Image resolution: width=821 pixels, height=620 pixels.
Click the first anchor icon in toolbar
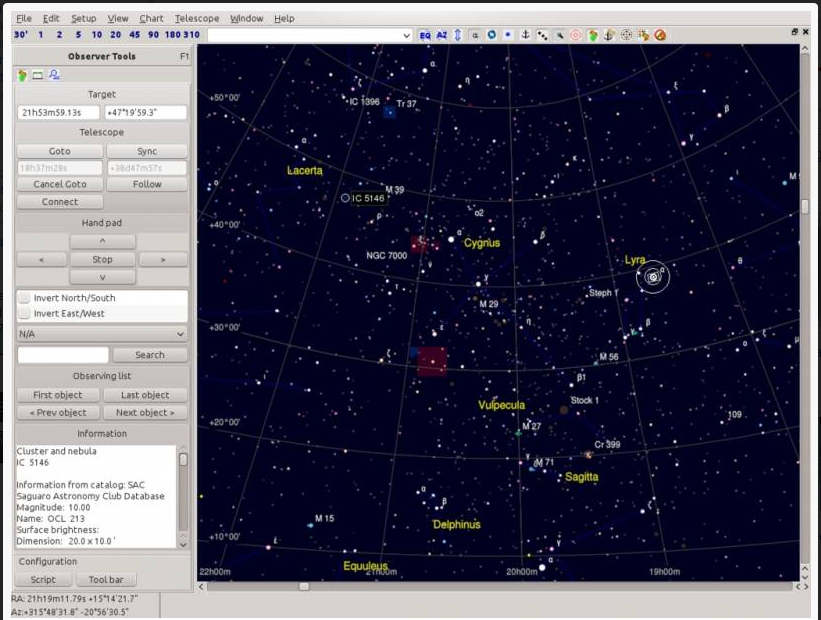(x=525, y=35)
